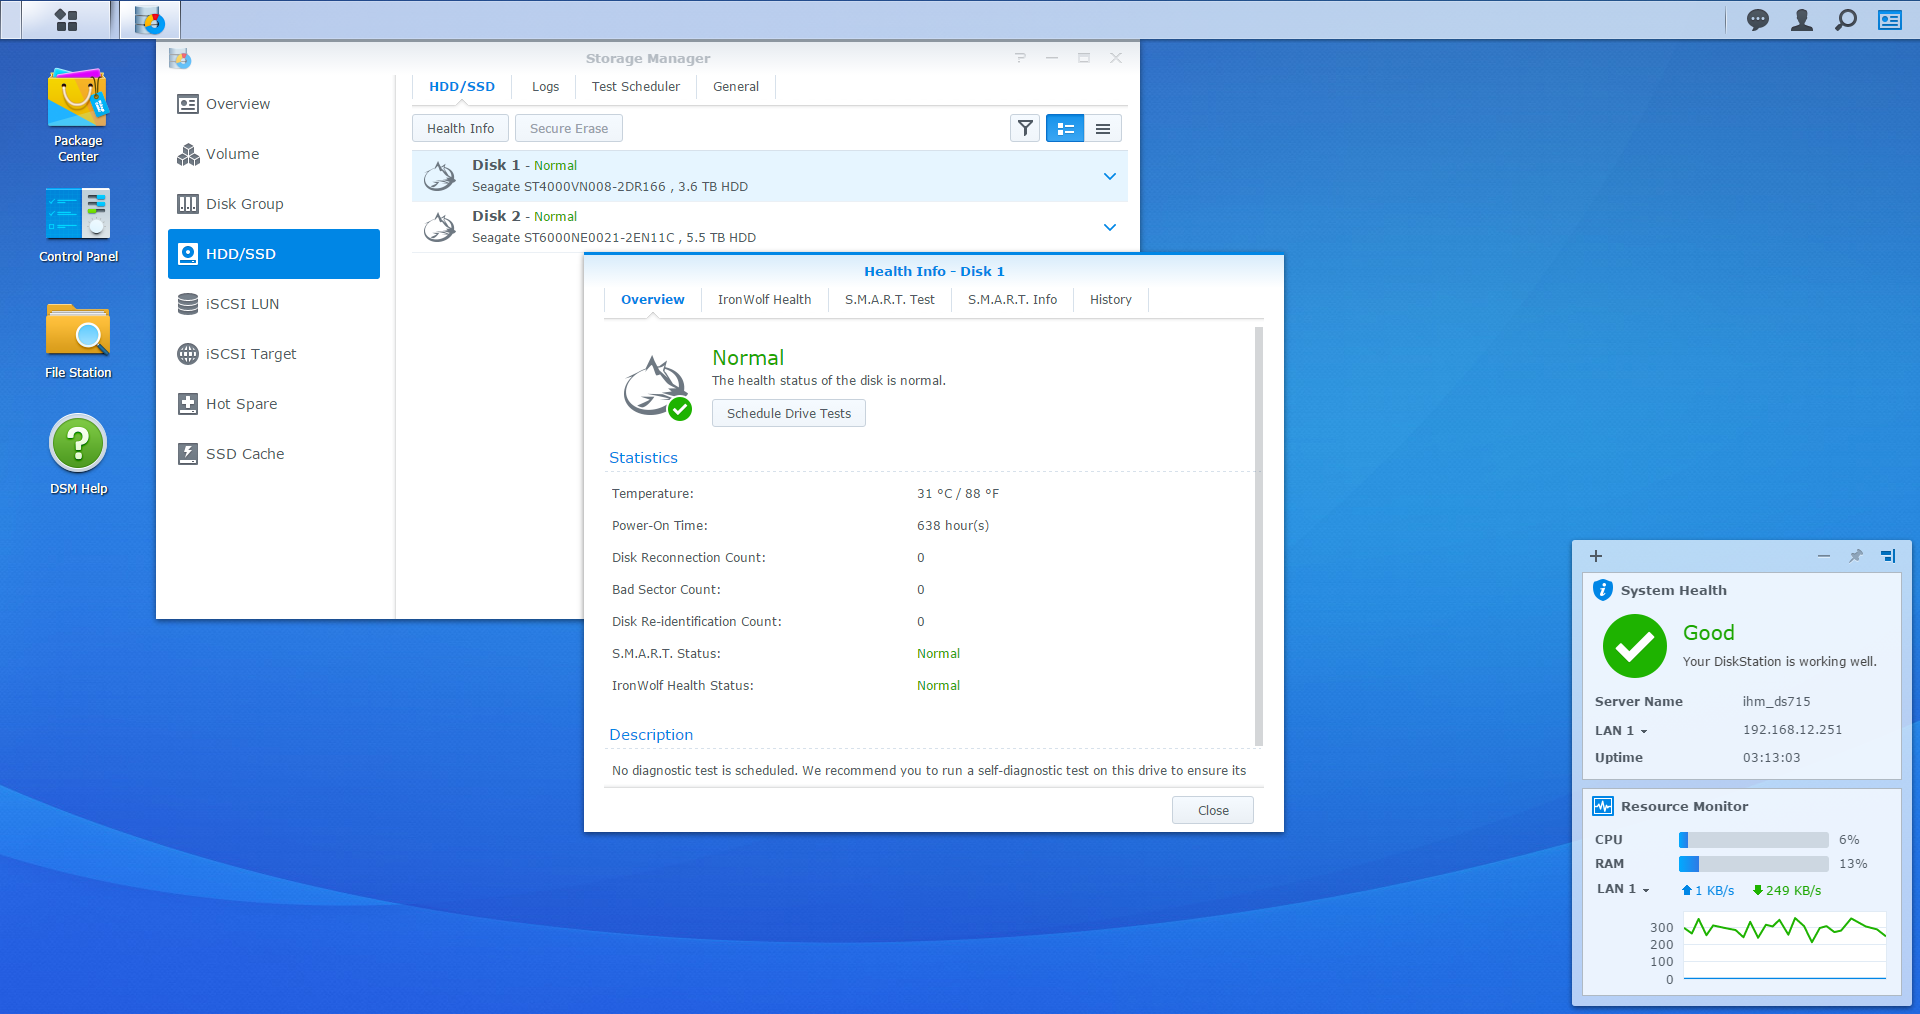Switch to S.M.A.R.T. Info tab
This screenshot has width=1920, height=1014.
click(1012, 300)
